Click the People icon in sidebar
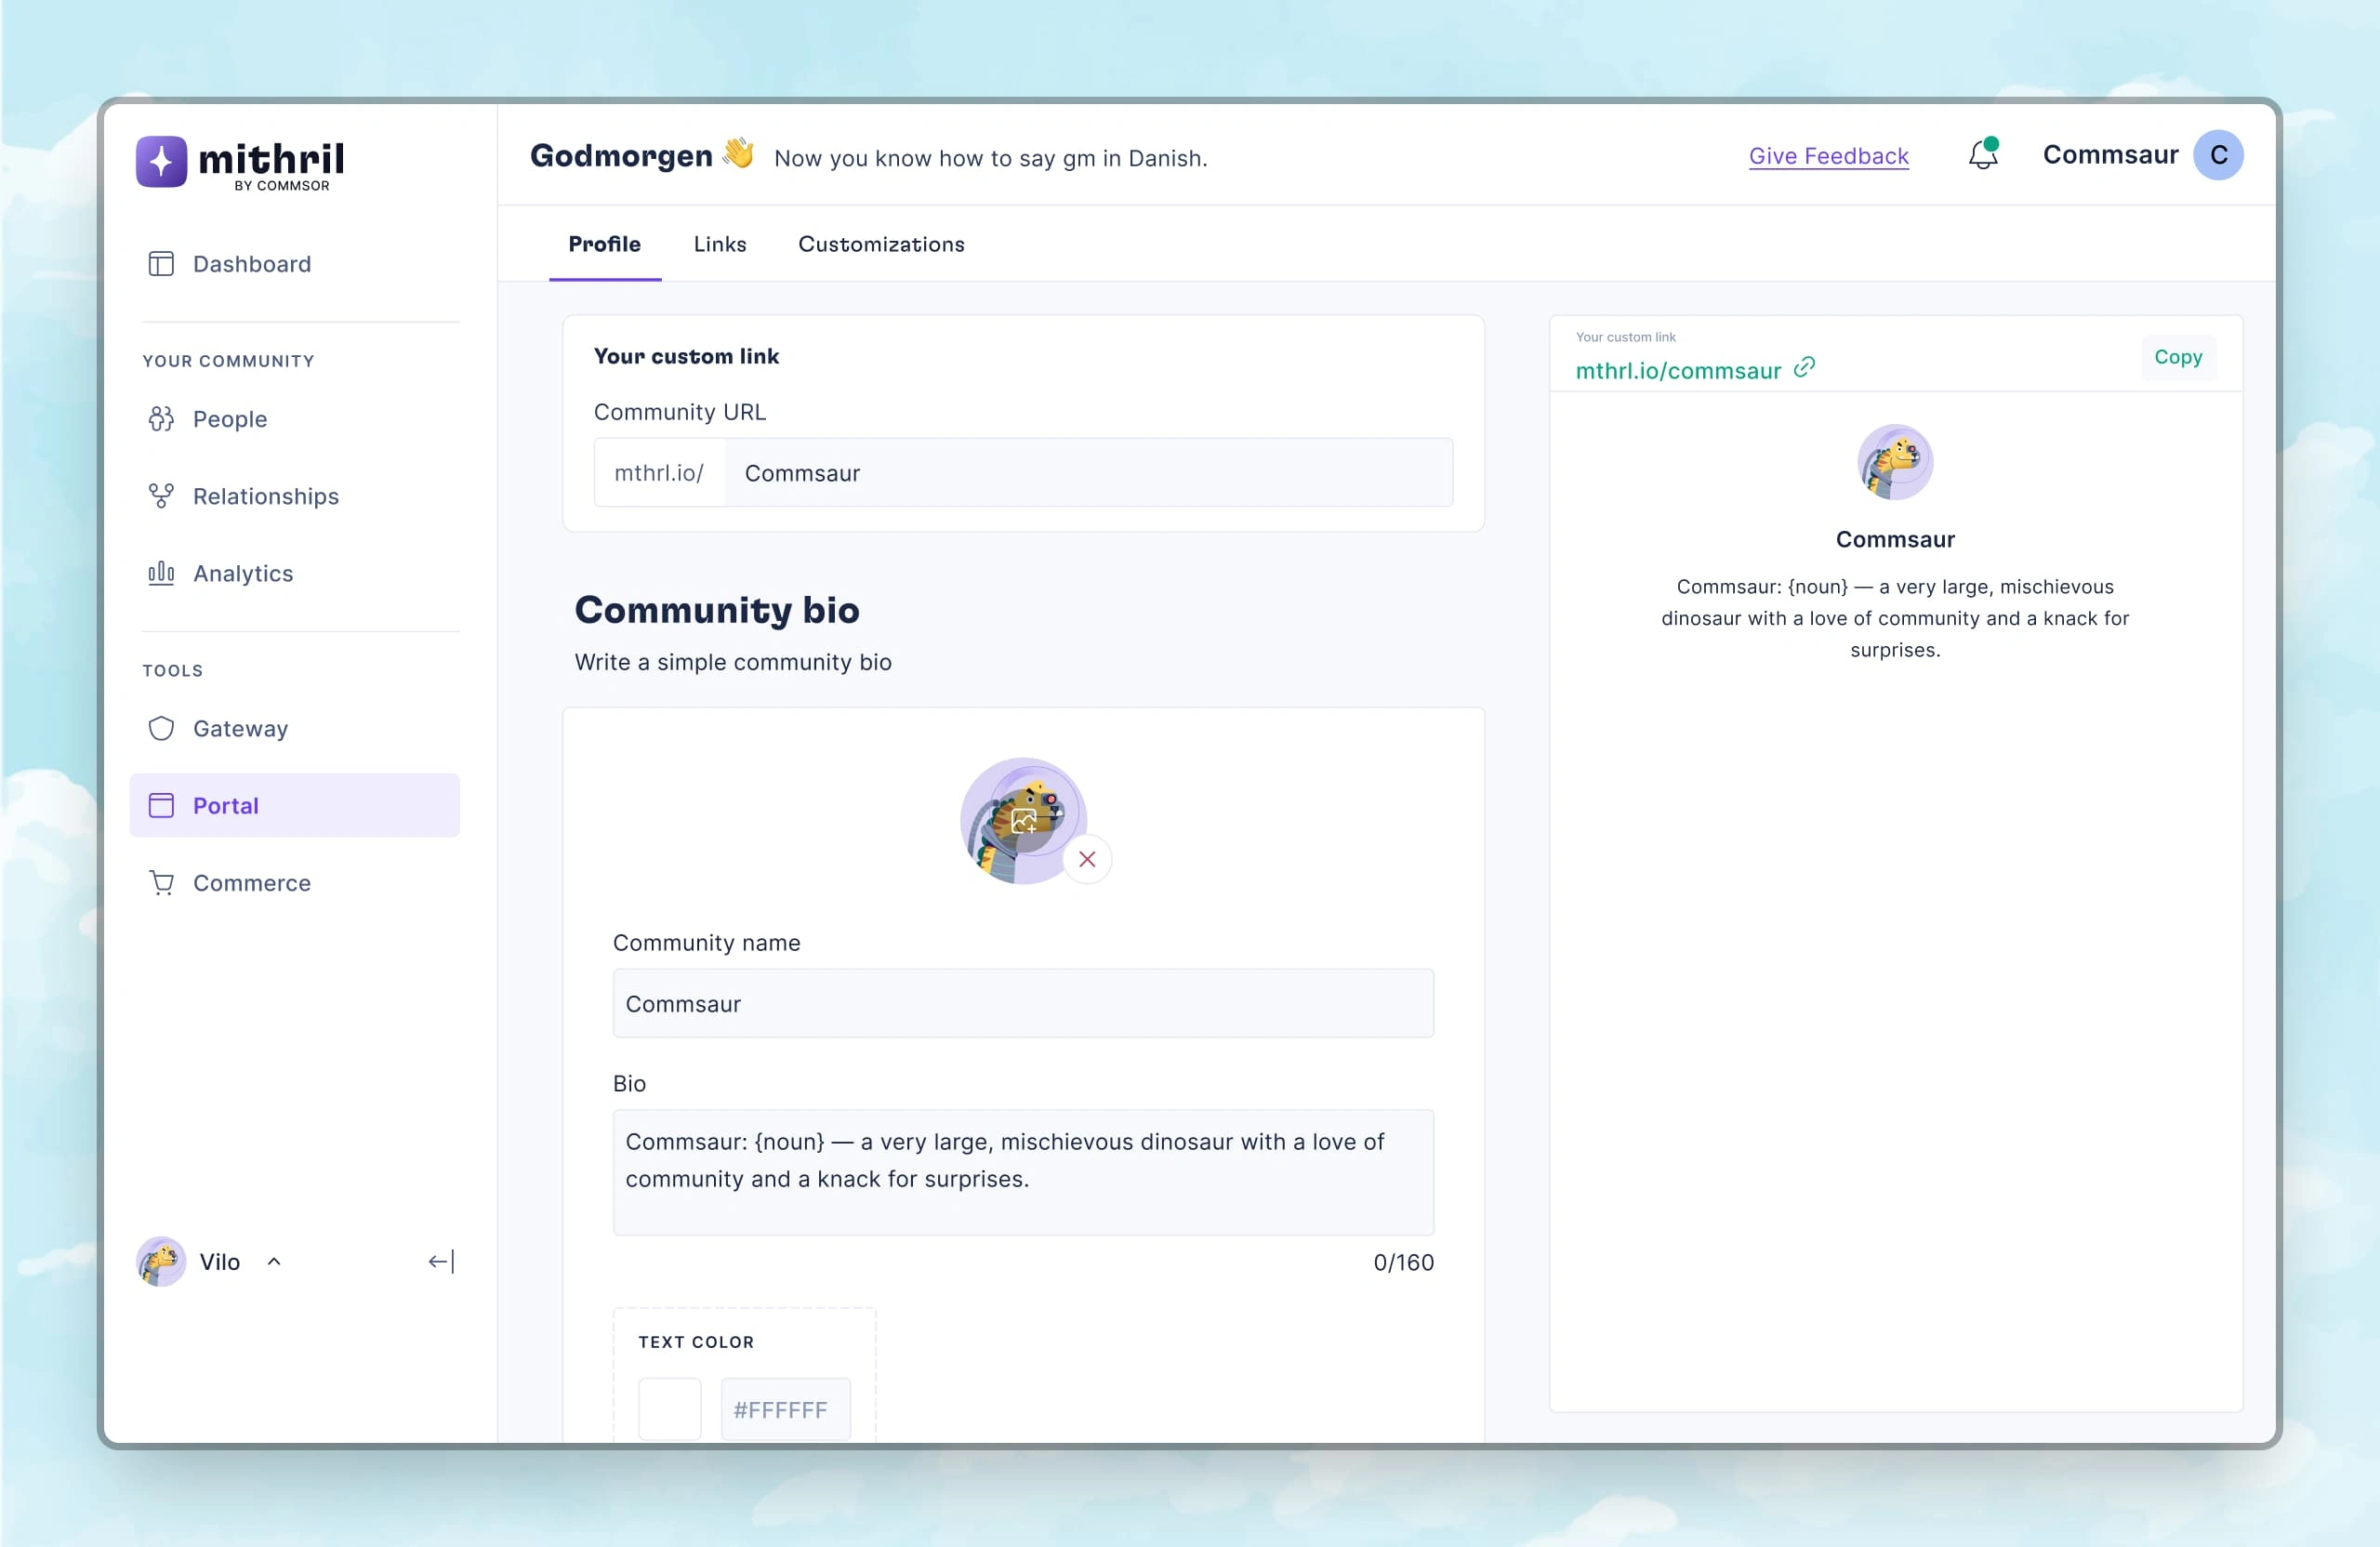Screen dimensions: 2380x1547 click(163, 418)
